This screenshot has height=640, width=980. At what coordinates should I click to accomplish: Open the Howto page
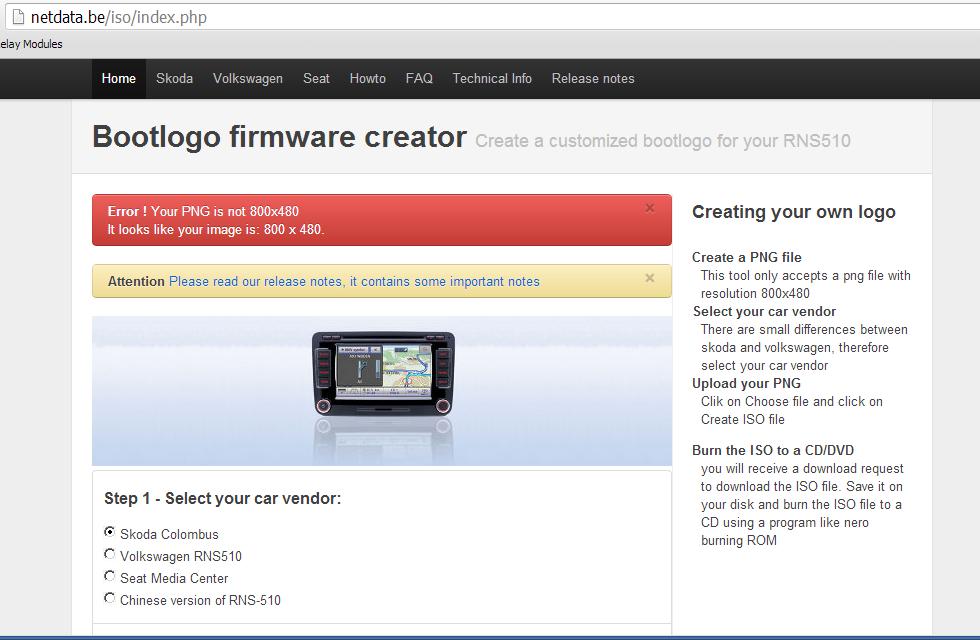tap(367, 78)
